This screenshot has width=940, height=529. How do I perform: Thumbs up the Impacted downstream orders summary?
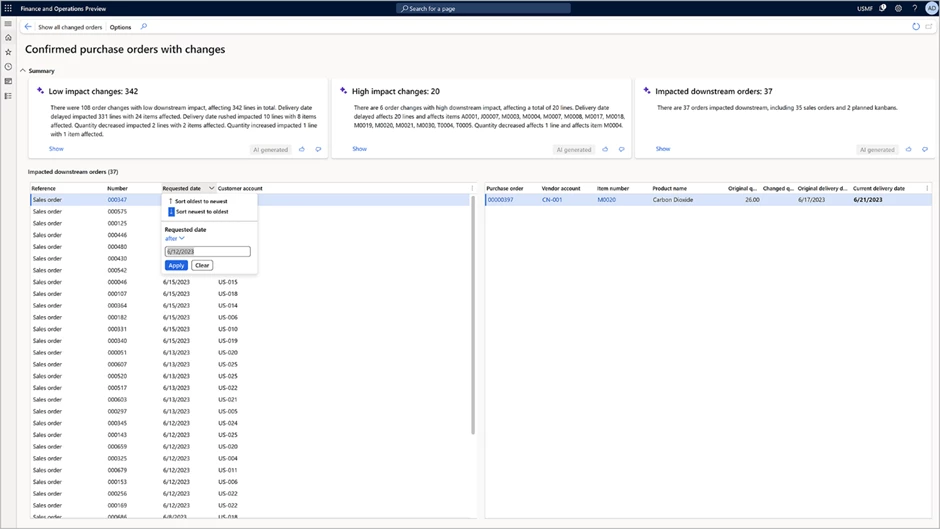pos(909,149)
